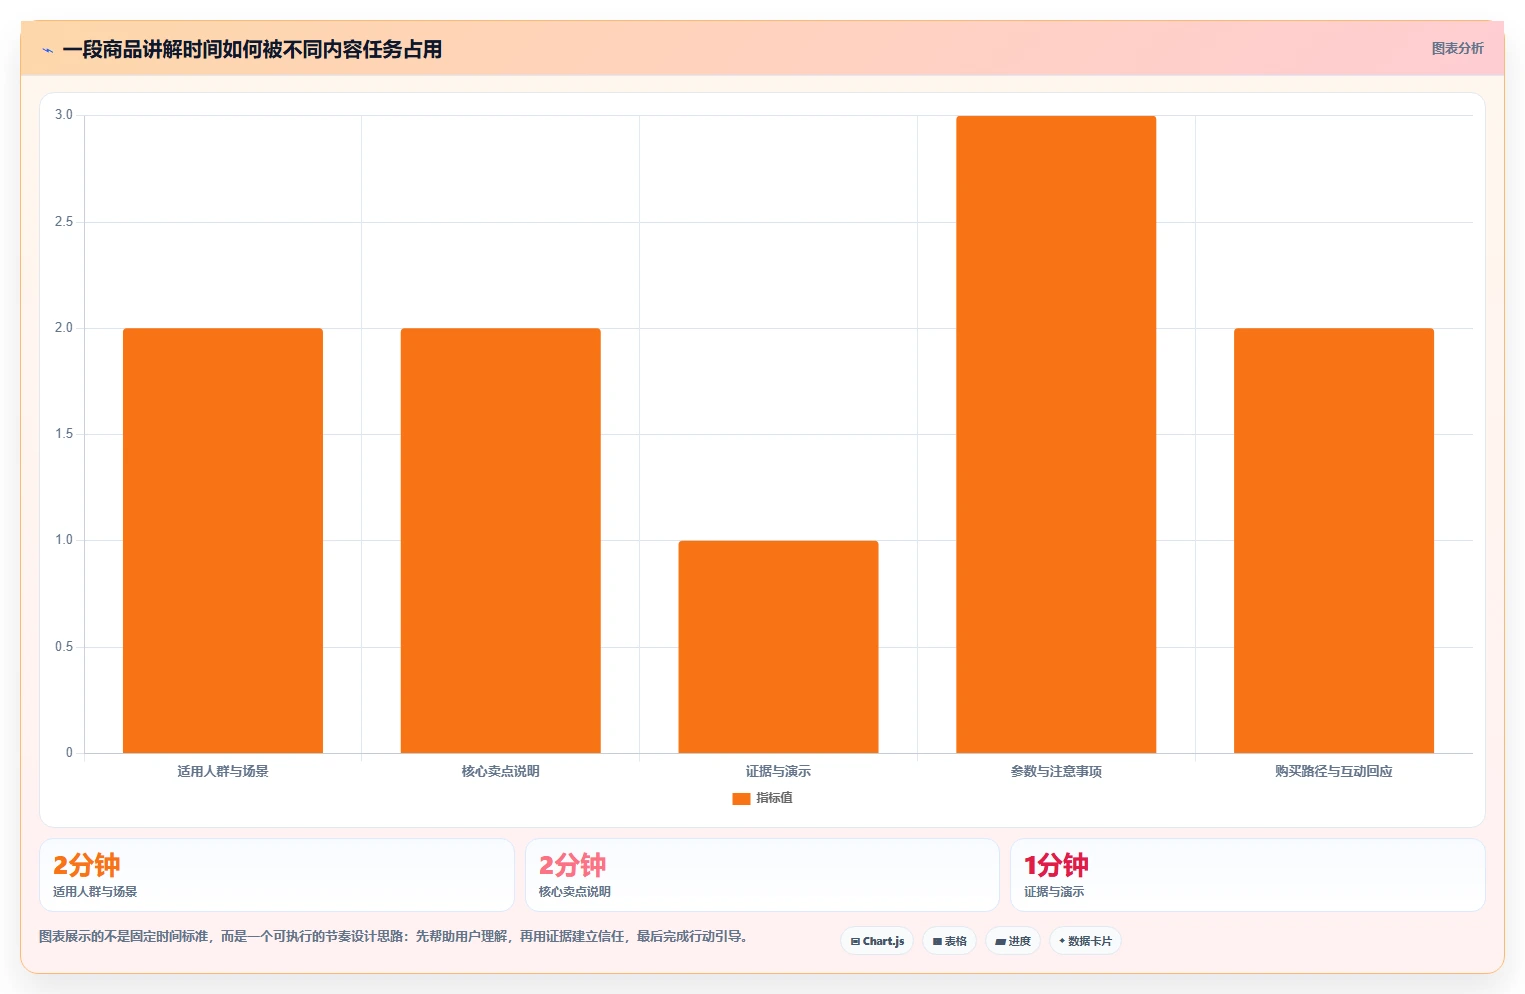
Task: Click the 数据卡片 chip
Action: [1085, 941]
